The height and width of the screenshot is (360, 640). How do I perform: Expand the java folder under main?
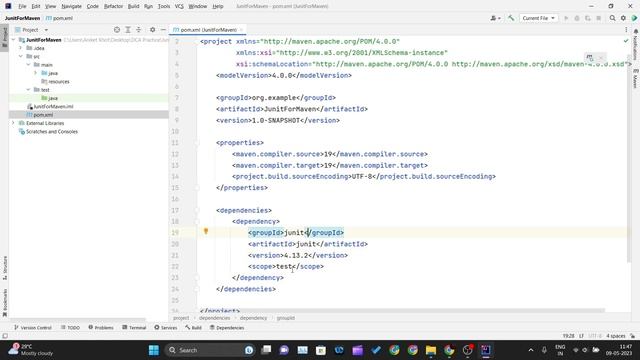[x=36, y=73]
